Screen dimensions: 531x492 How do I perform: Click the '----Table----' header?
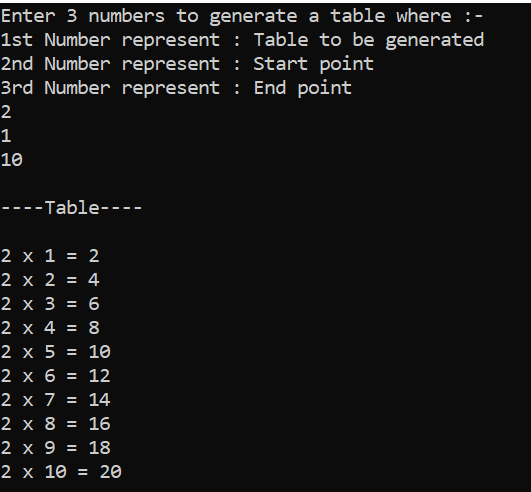pyautogui.click(x=71, y=208)
